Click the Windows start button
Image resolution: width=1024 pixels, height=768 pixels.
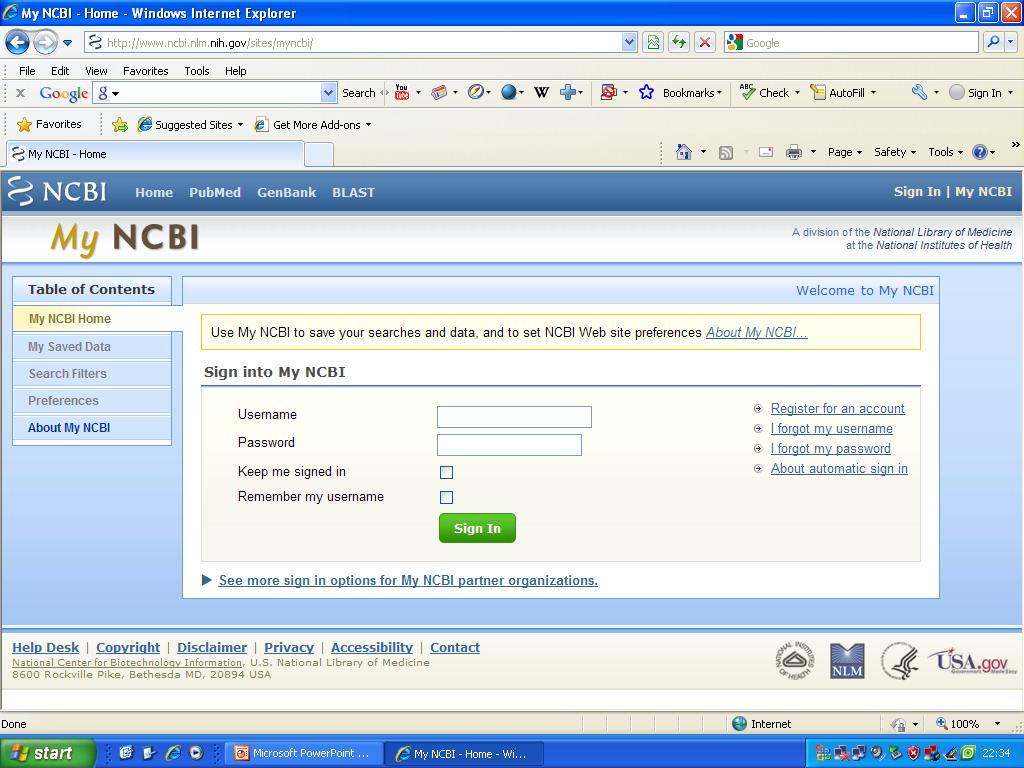click(47, 753)
